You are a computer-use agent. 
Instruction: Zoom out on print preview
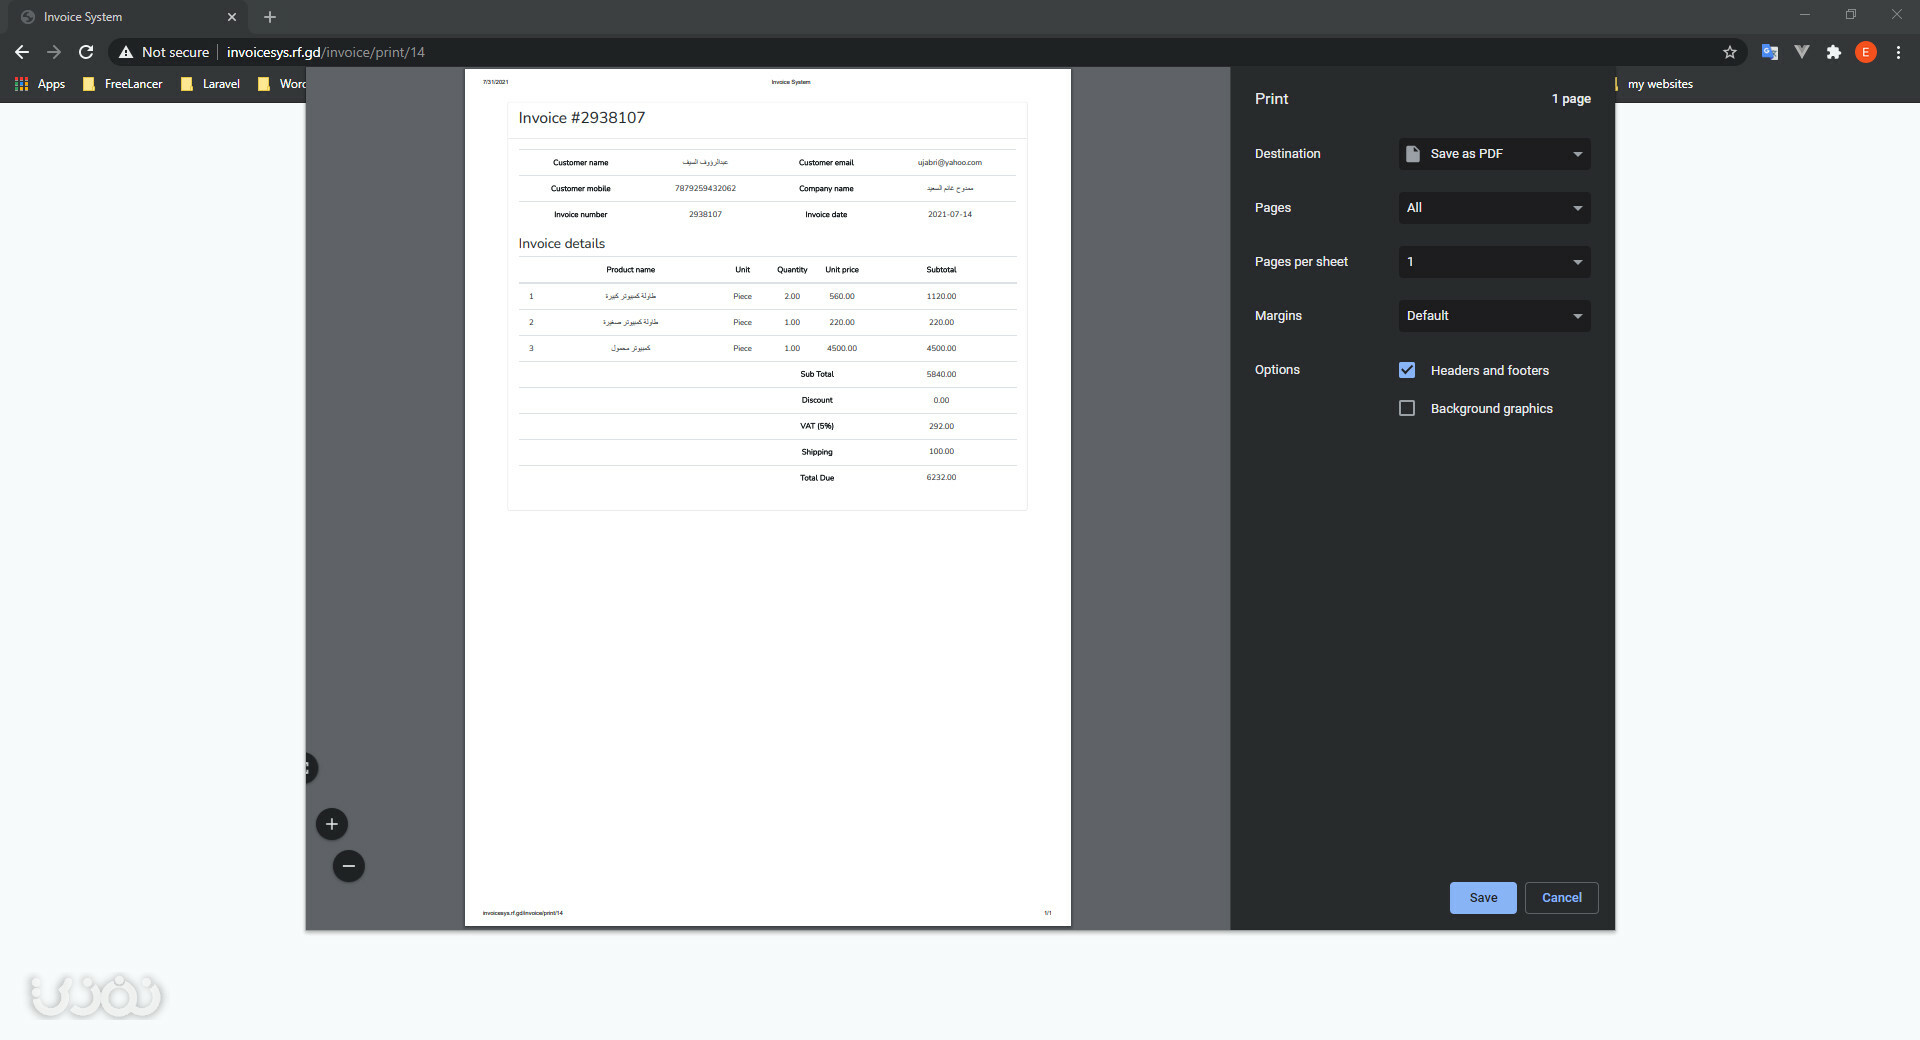click(x=348, y=866)
